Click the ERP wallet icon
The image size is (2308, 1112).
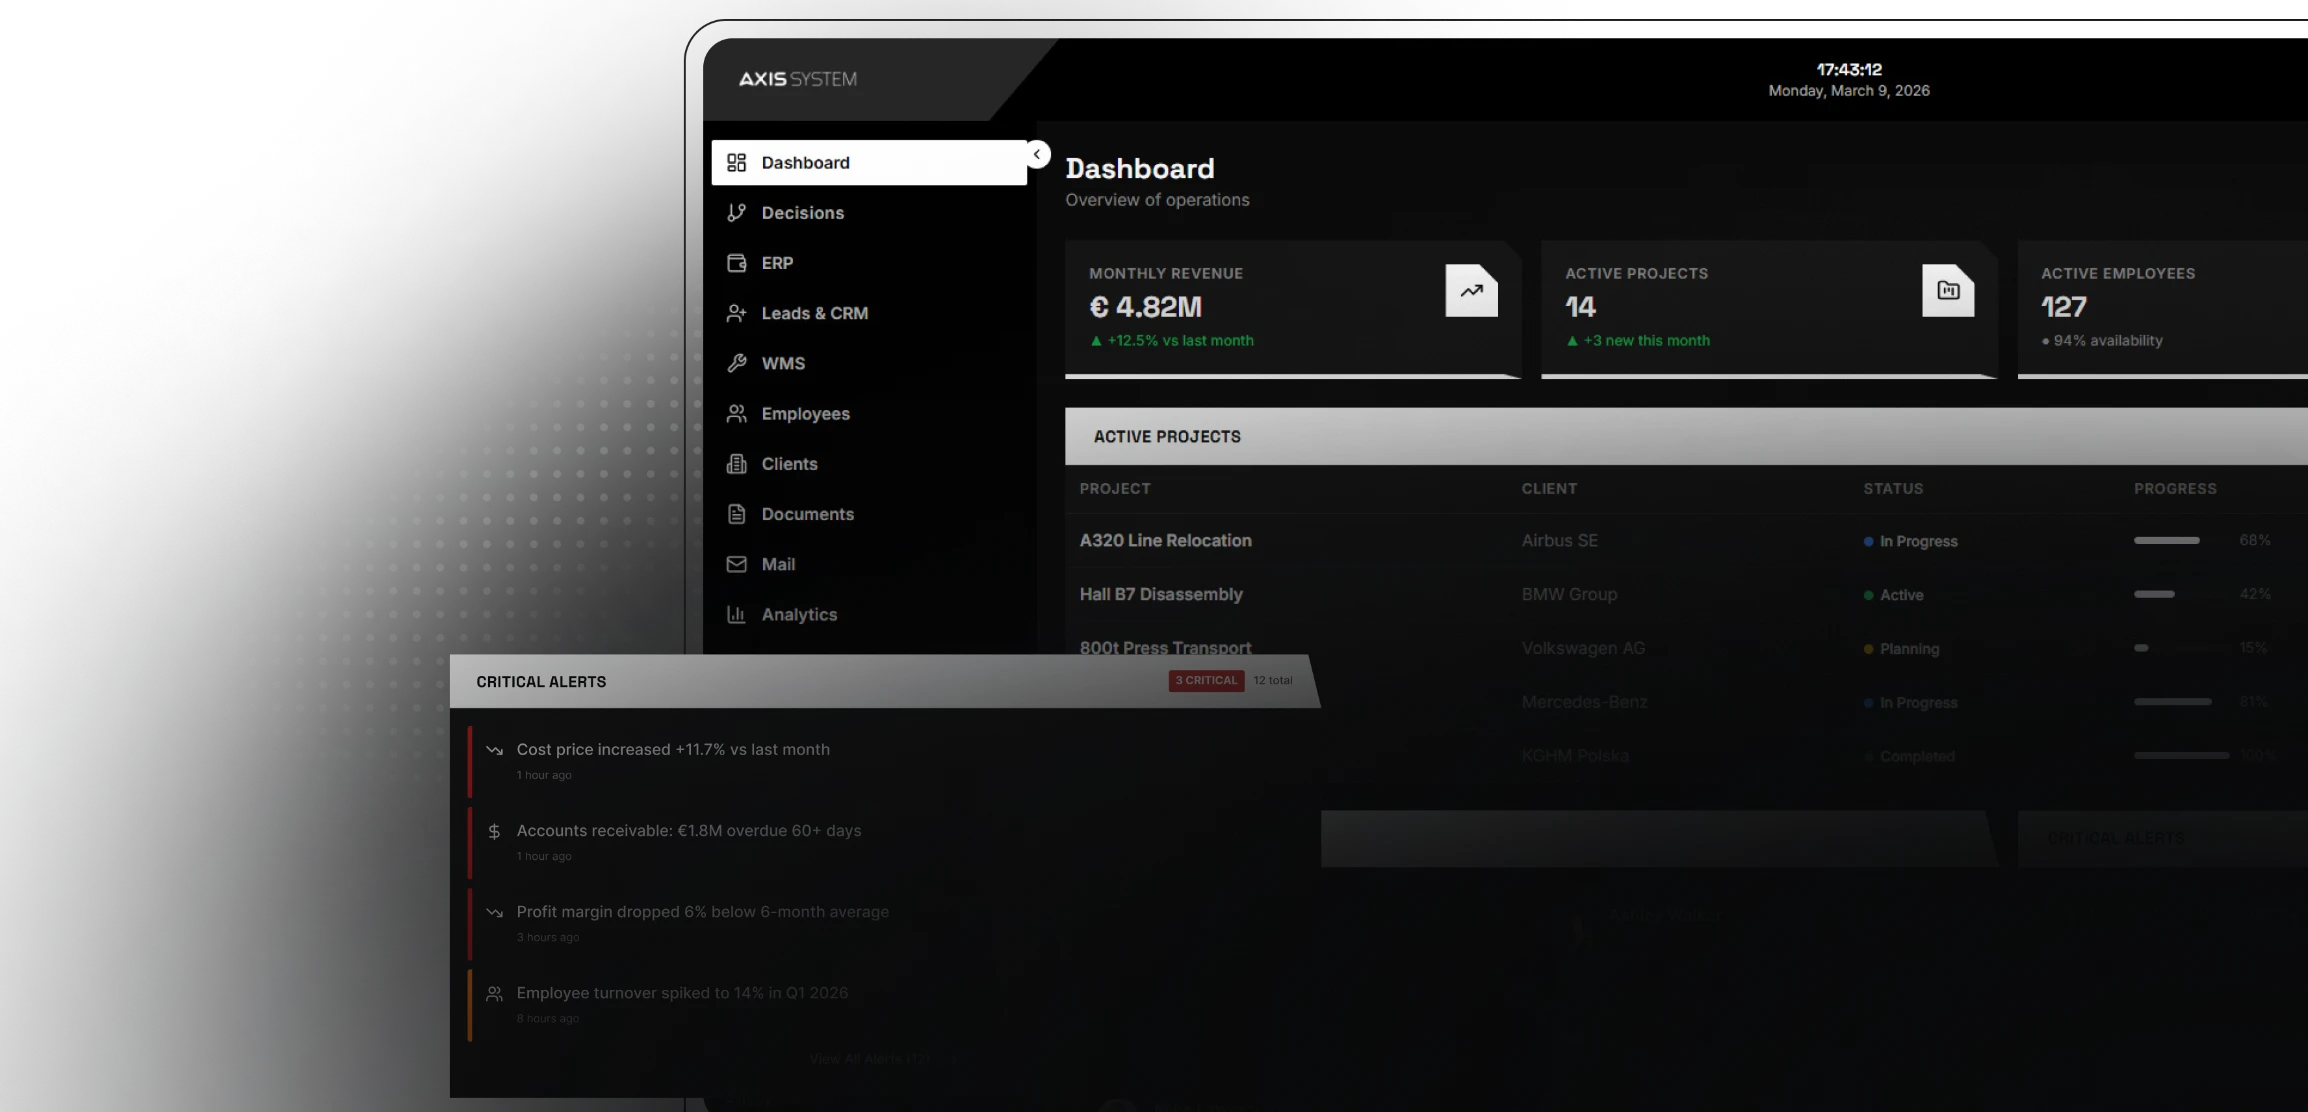pos(737,263)
